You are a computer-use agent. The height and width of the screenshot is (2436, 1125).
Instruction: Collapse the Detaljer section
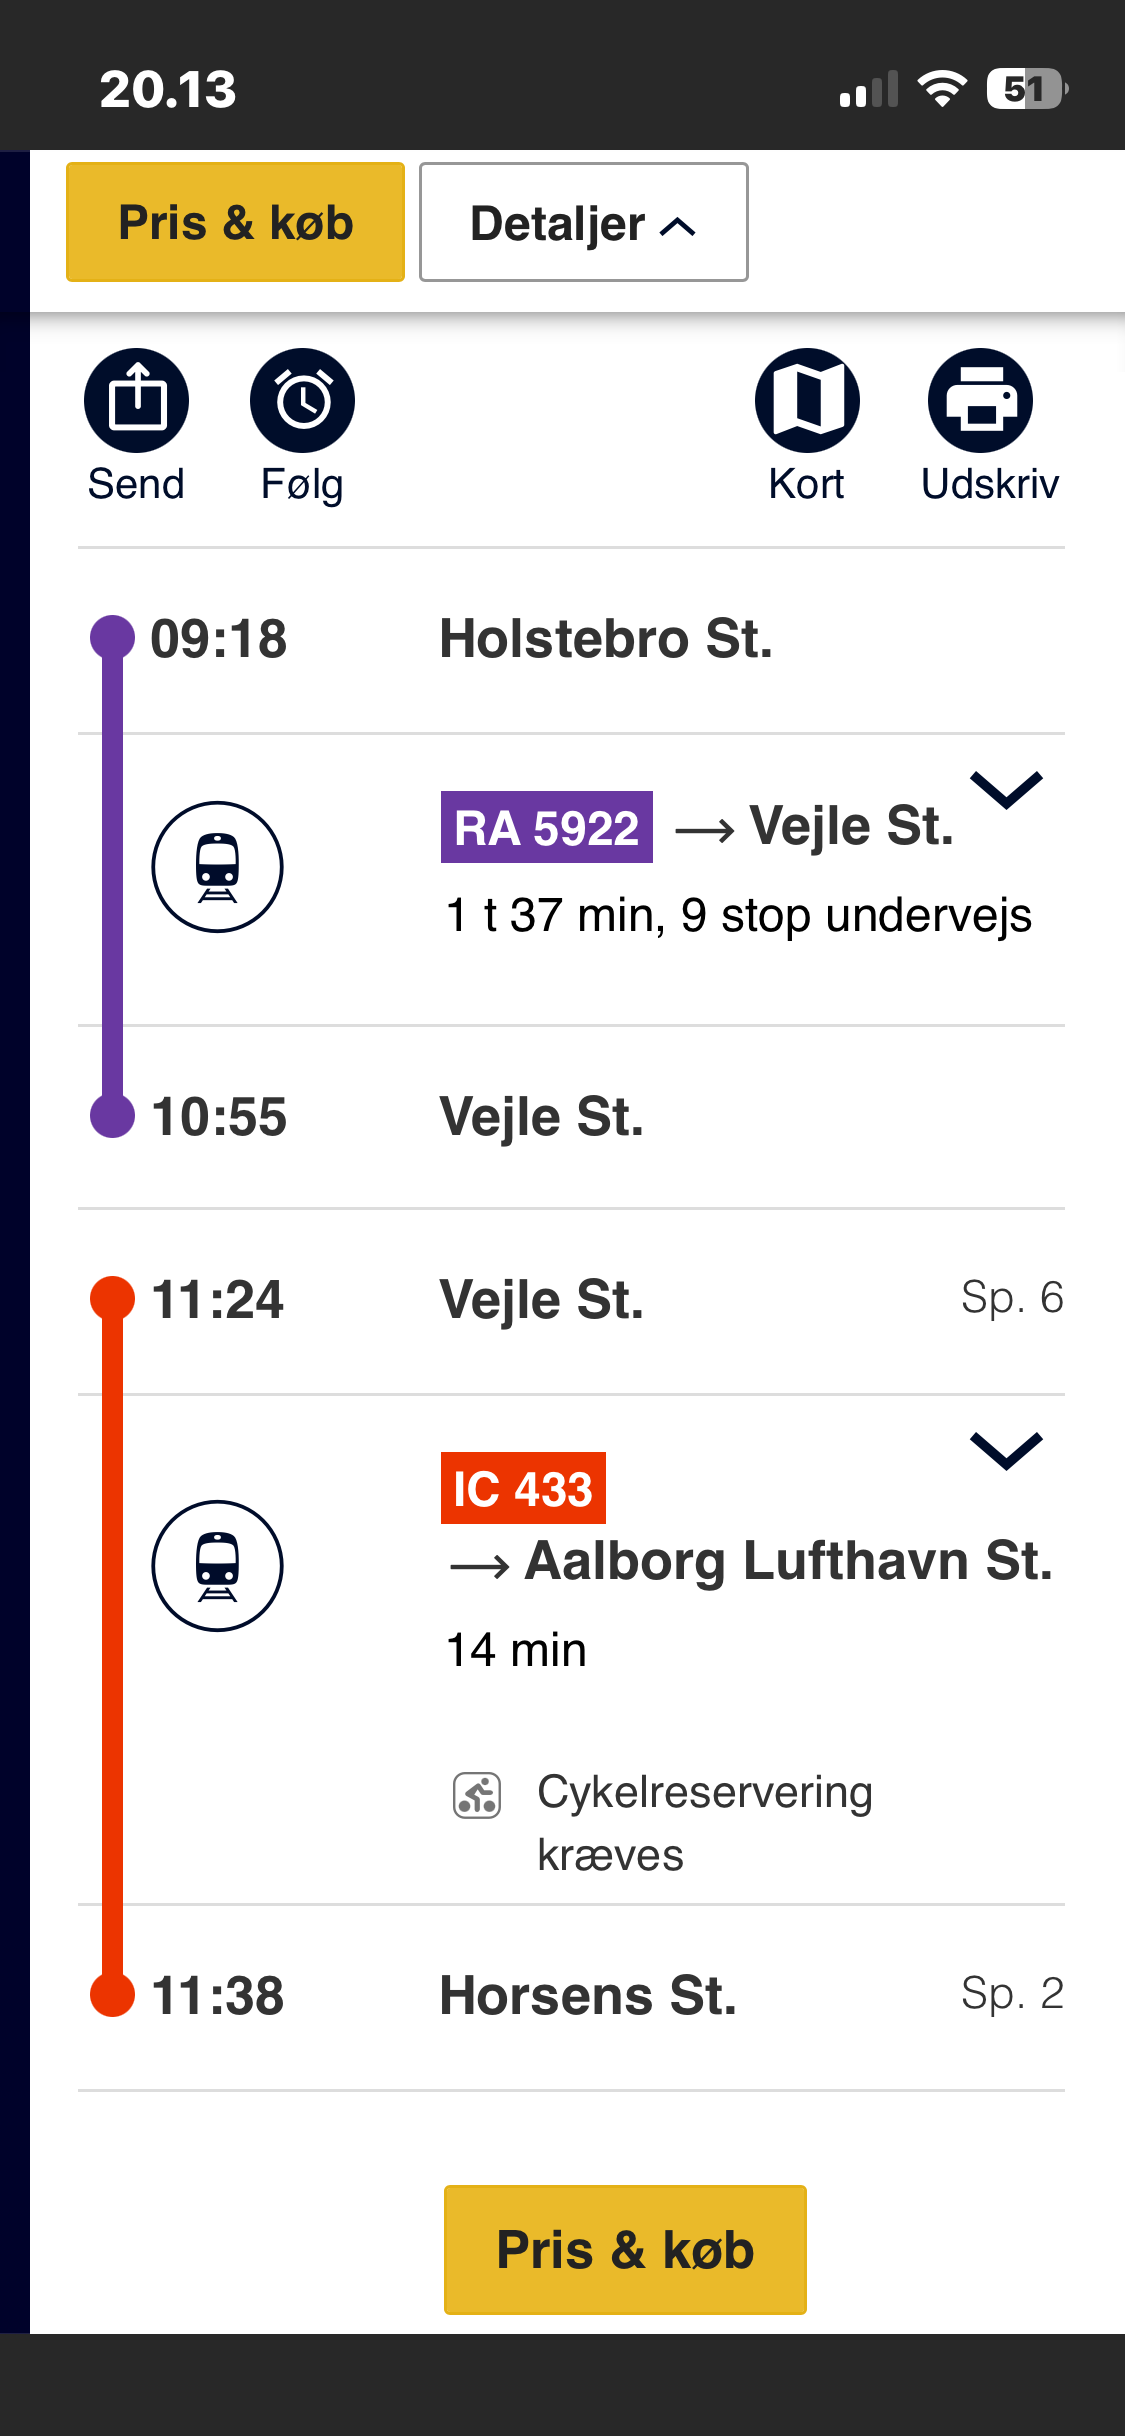[x=583, y=223]
